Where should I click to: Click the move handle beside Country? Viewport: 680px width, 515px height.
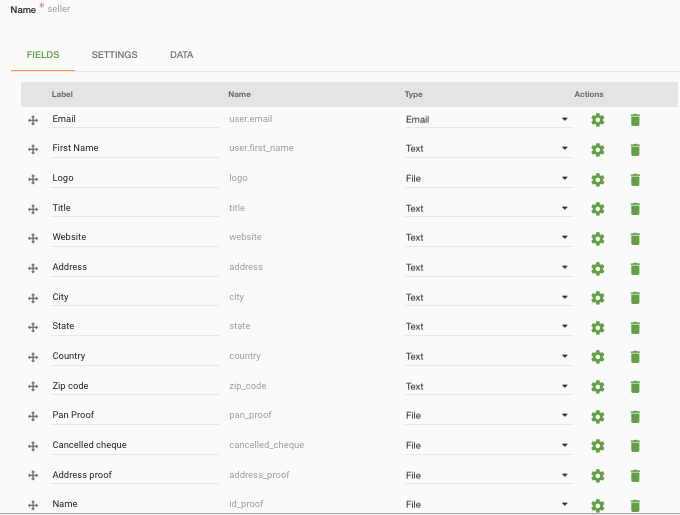(x=33, y=357)
